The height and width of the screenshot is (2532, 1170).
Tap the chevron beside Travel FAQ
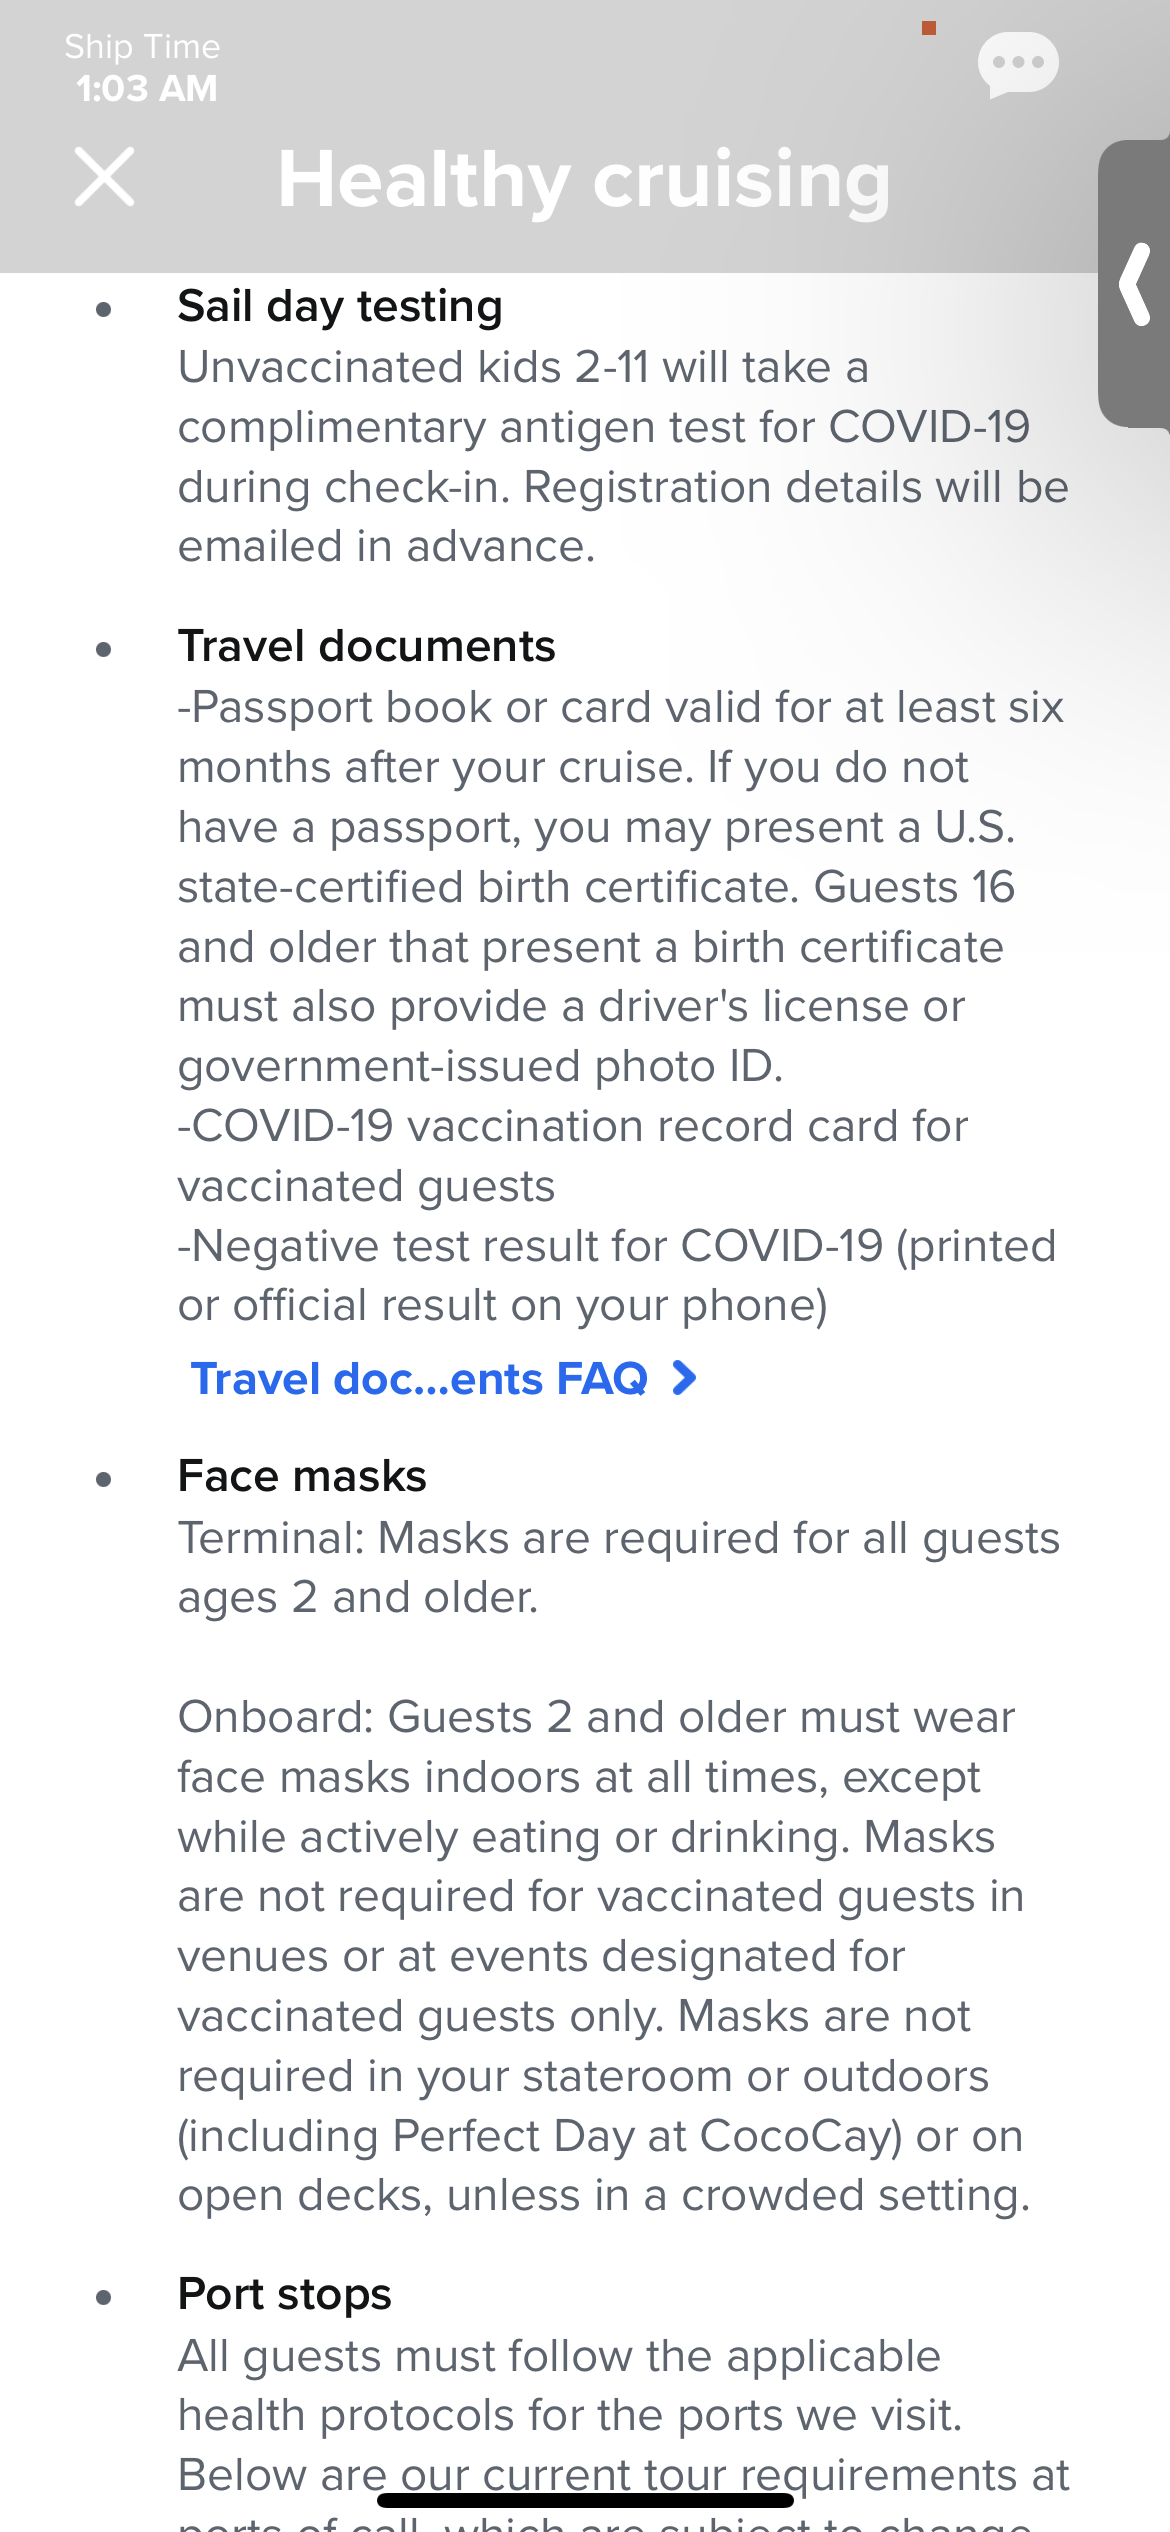(685, 1378)
